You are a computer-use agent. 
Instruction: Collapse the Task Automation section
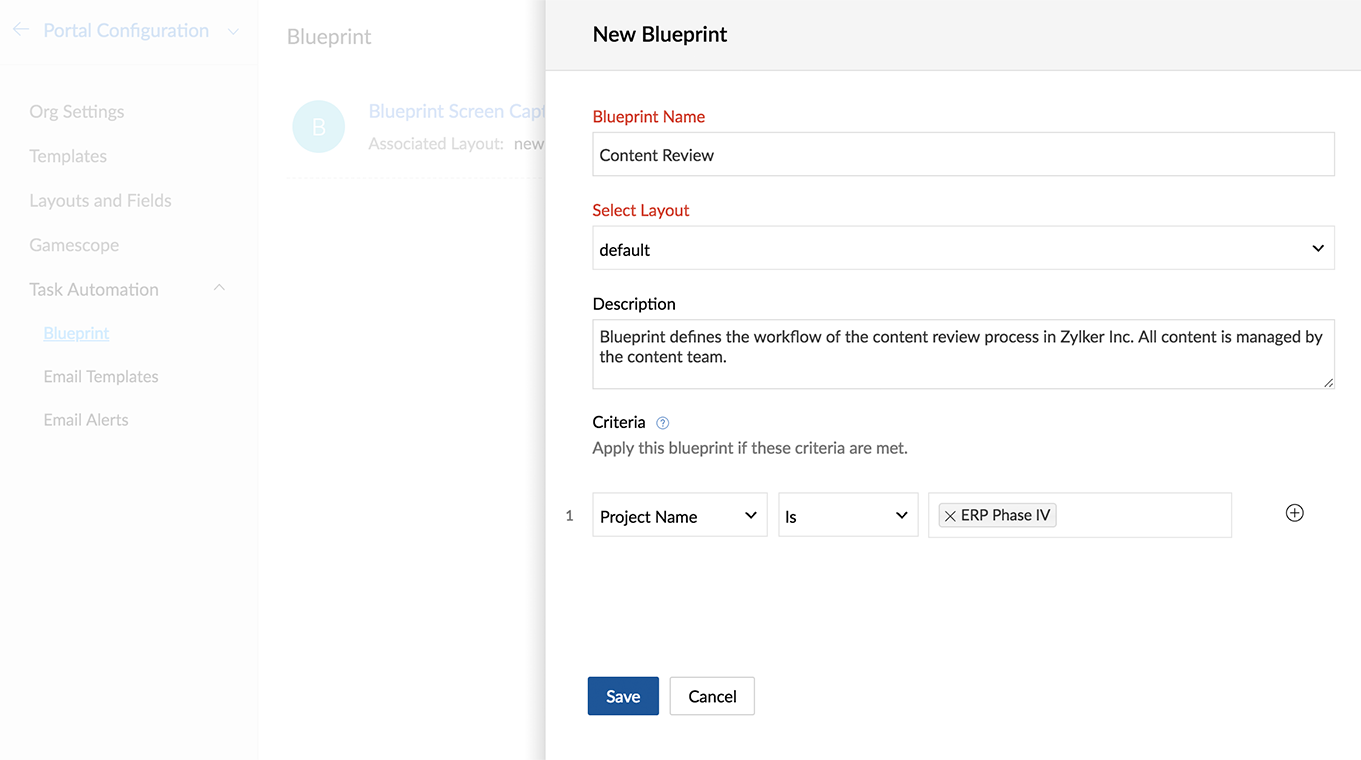coord(219,289)
